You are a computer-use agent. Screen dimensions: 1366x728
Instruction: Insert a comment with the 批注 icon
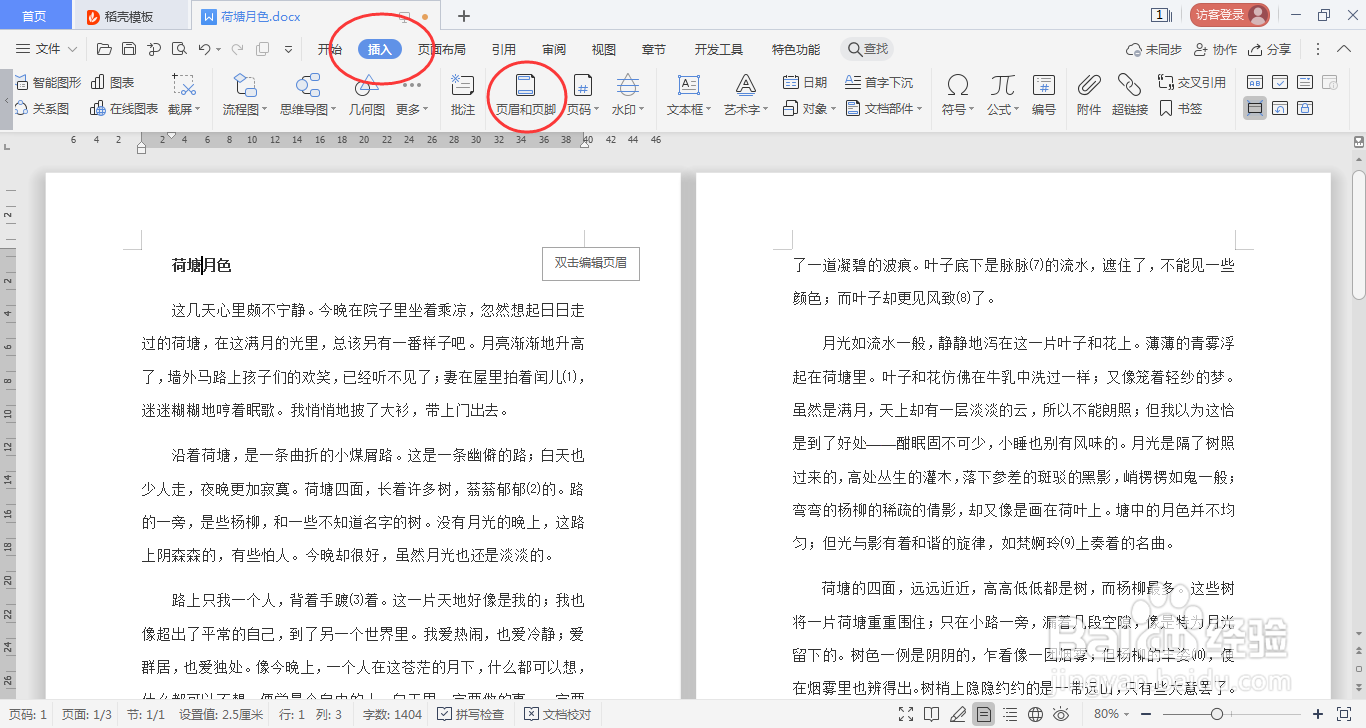(461, 95)
